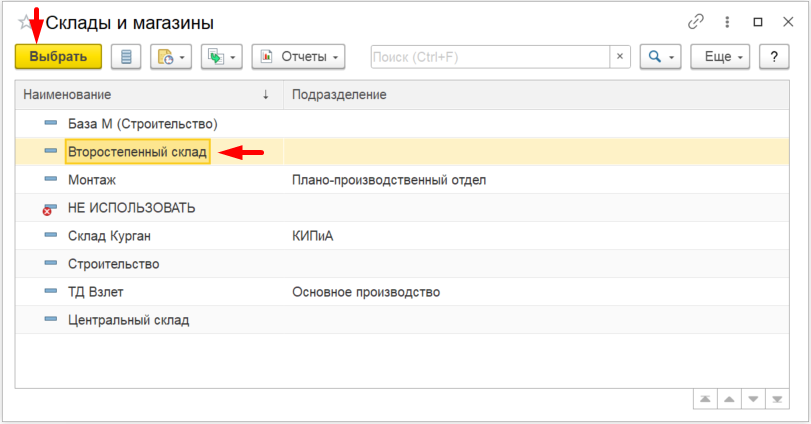The image size is (811, 424).
Task: Add the window to favorites with the star icon
Action: (x=25, y=22)
